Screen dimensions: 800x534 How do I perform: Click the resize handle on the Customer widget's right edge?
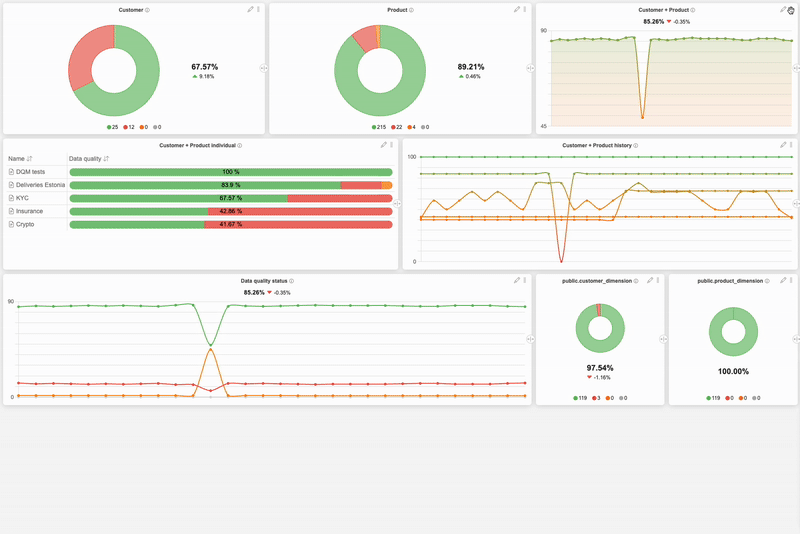264,68
